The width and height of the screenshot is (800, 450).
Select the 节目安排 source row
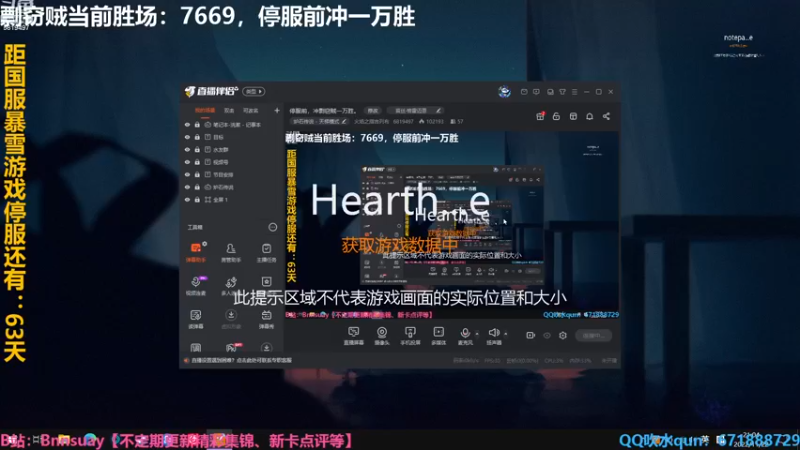click(232, 174)
